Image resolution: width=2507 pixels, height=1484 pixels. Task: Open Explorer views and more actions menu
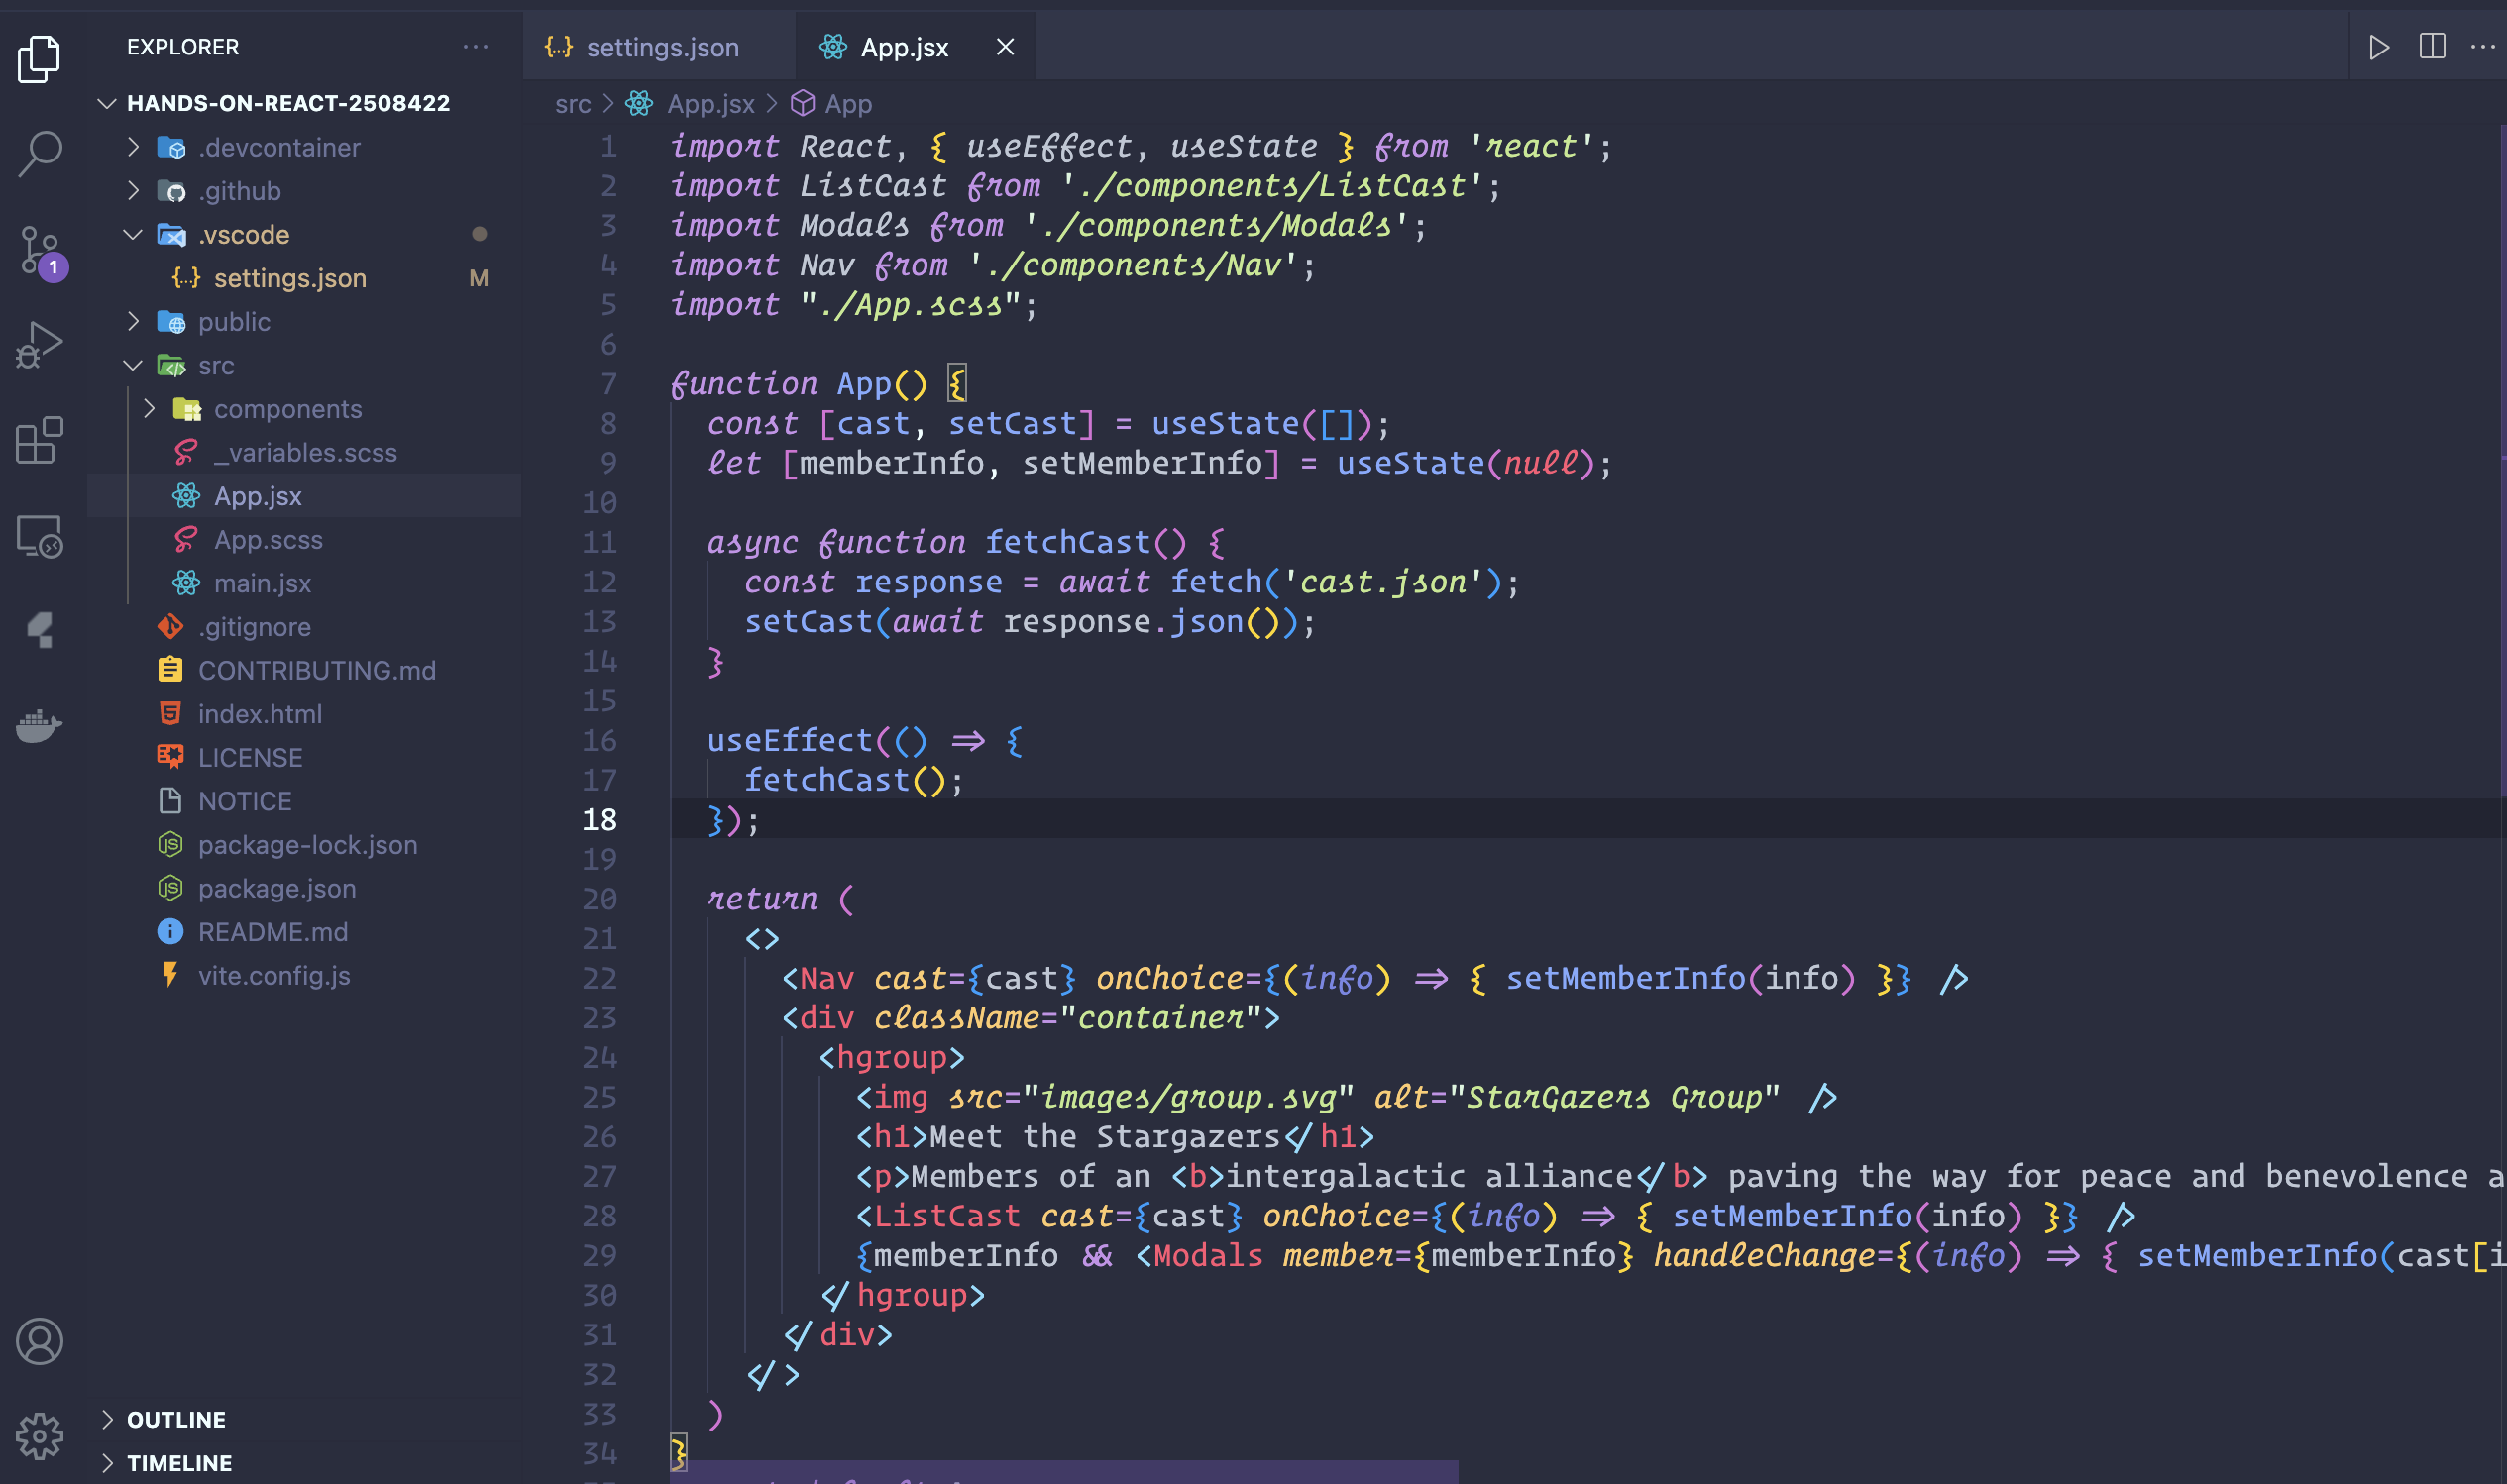point(476,47)
